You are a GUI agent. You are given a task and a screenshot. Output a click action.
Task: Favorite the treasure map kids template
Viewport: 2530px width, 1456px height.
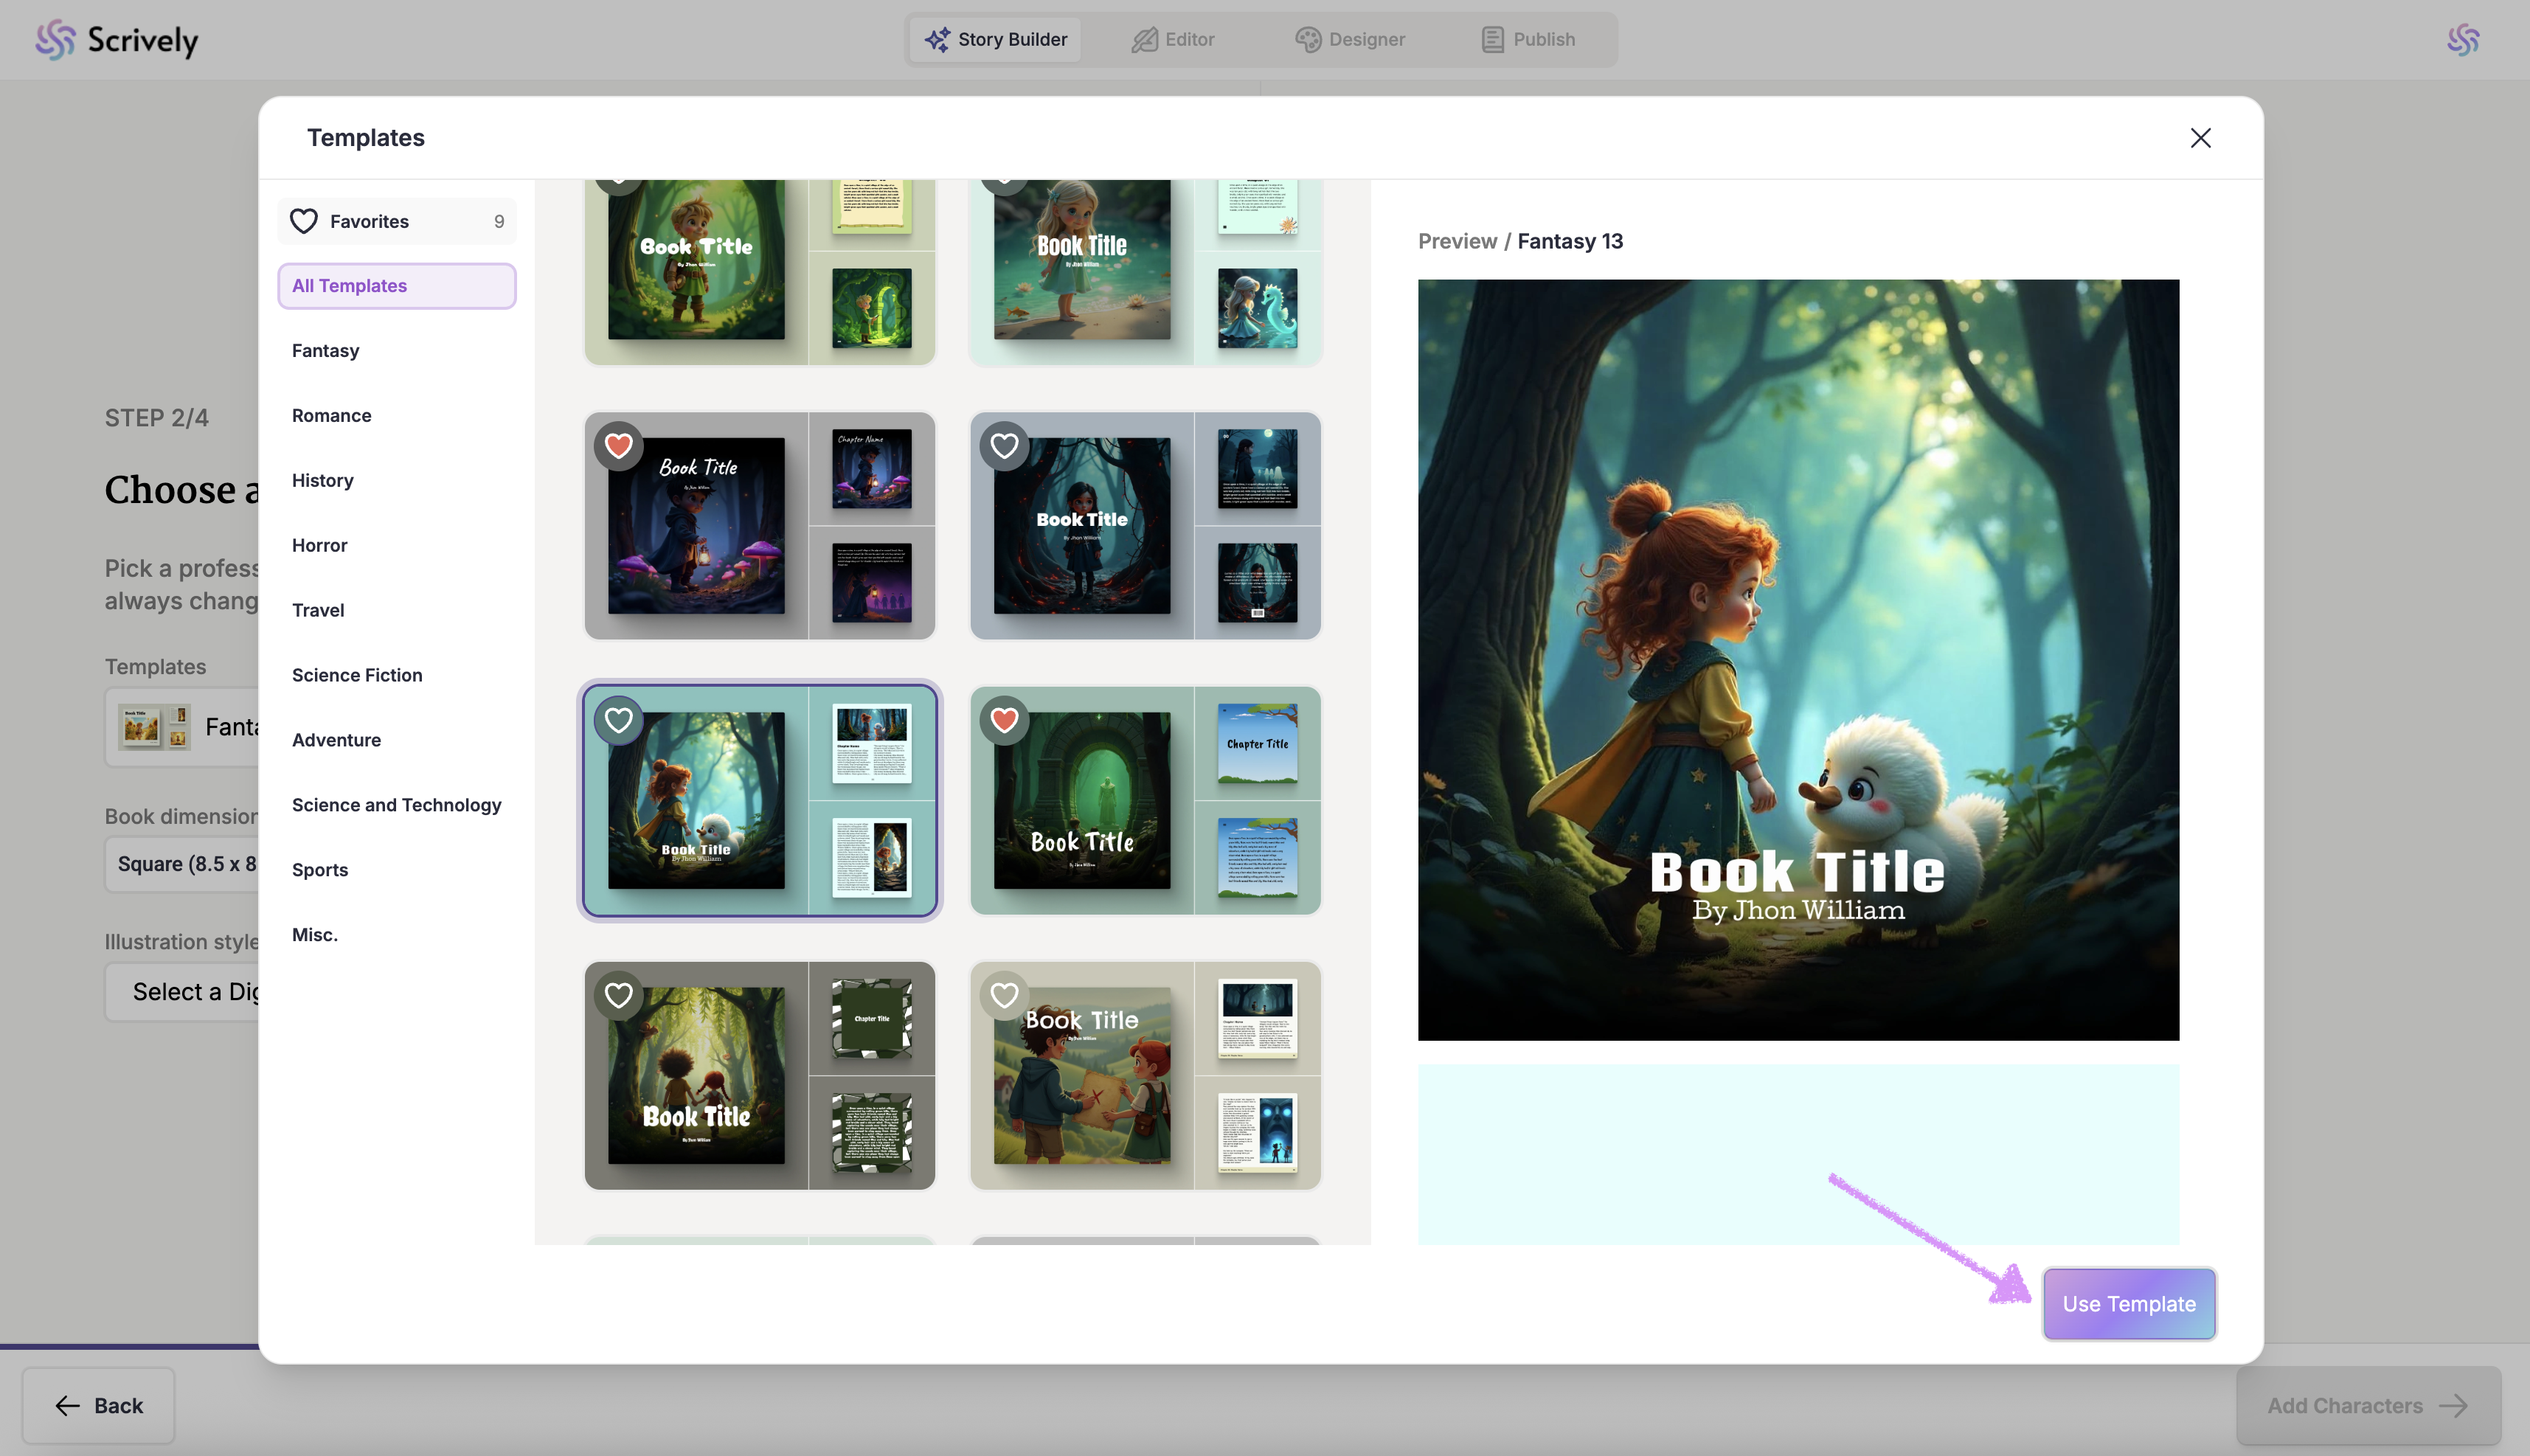[1004, 995]
